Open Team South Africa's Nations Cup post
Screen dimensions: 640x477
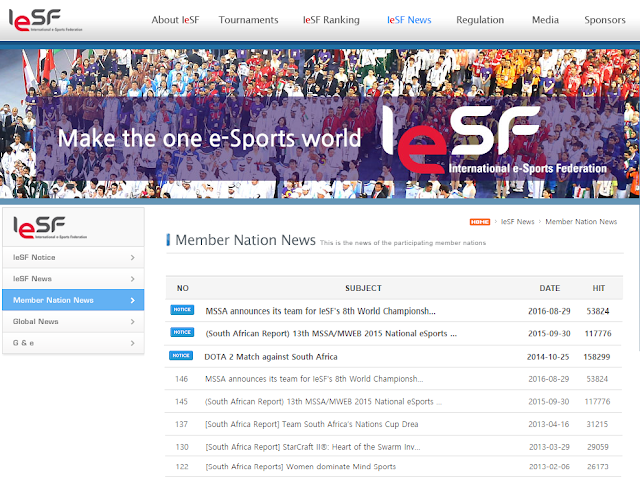pos(311,424)
